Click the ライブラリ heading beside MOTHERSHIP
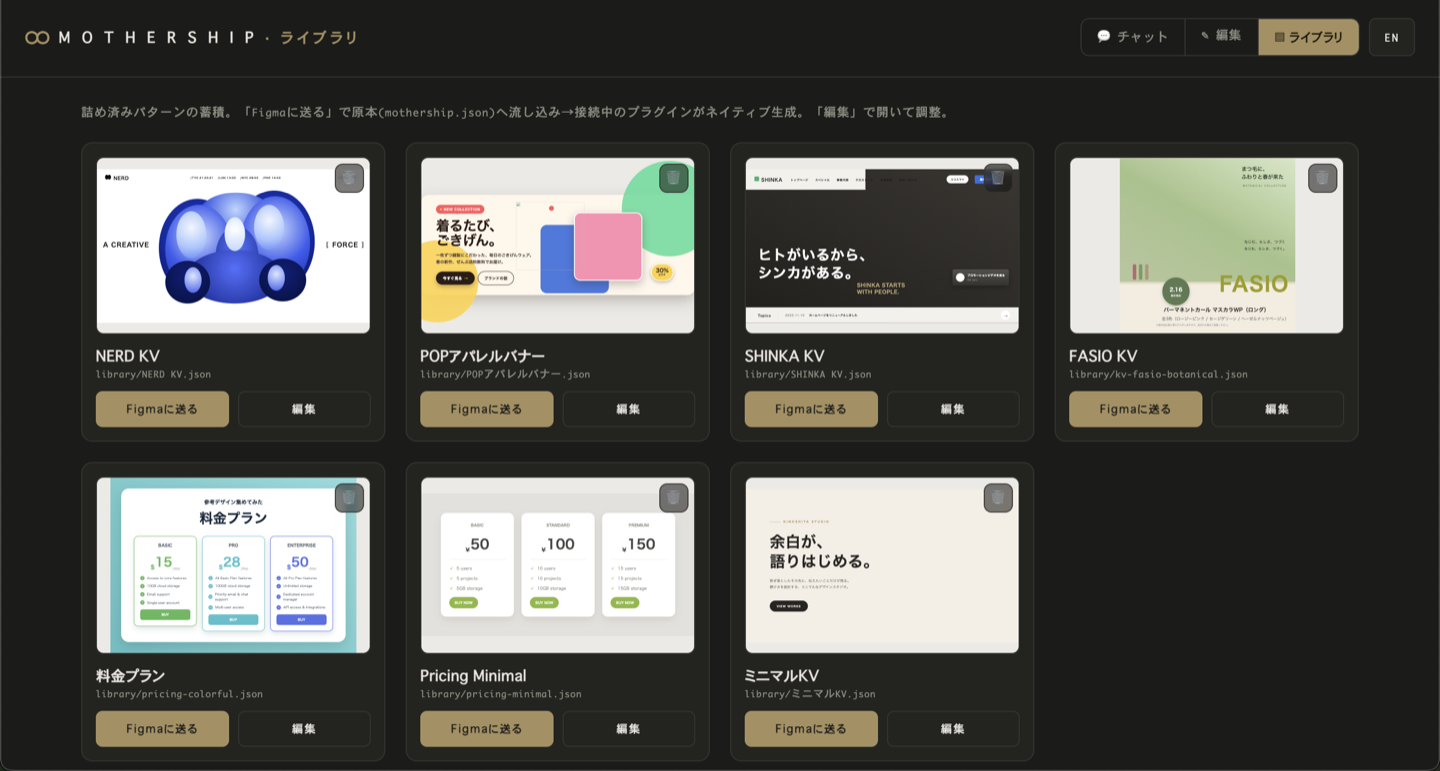The width and height of the screenshot is (1440, 771). 319,38
